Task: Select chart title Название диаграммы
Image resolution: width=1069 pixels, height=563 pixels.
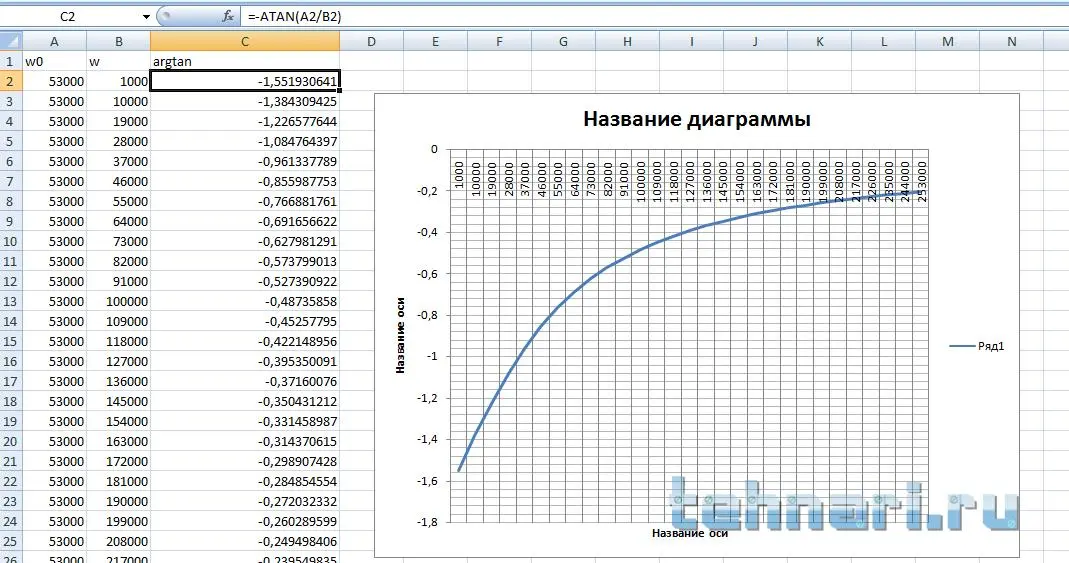Action: coord(697,119)
